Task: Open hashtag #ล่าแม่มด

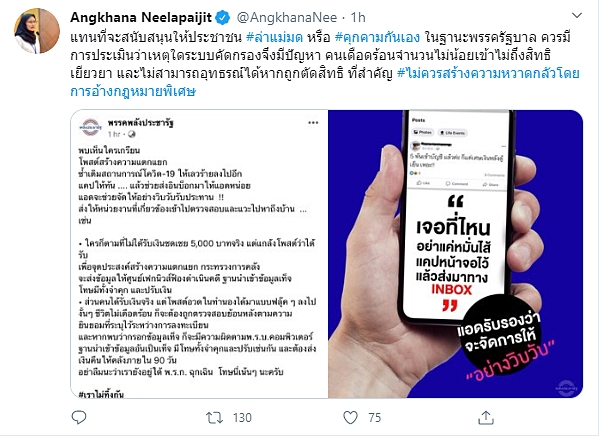Action: pyautogui.click(x=275, y=37)
